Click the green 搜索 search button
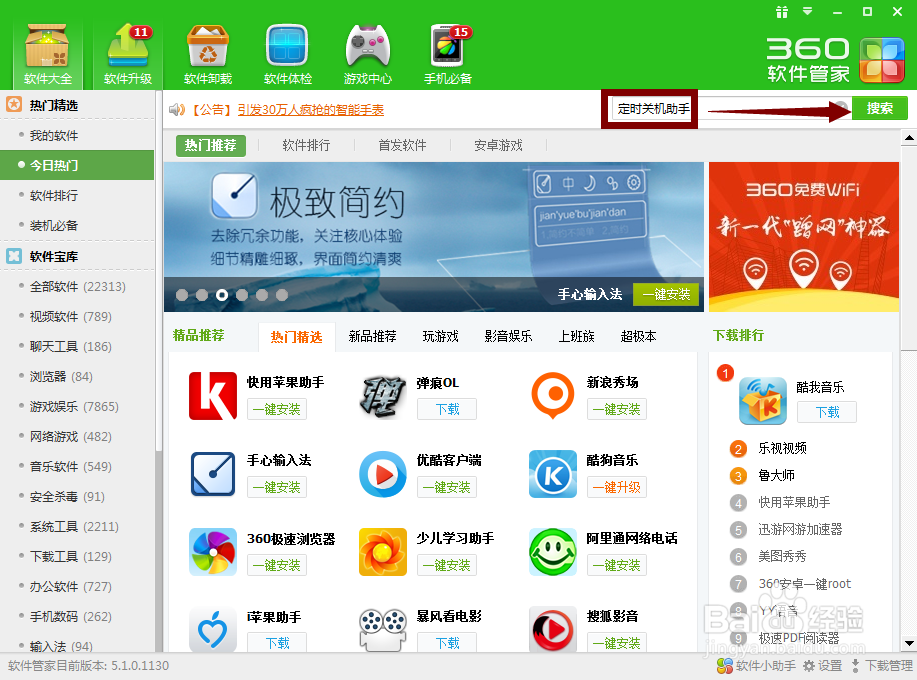Viewport: 917px width, 680px height. click(x=880, y=108)
